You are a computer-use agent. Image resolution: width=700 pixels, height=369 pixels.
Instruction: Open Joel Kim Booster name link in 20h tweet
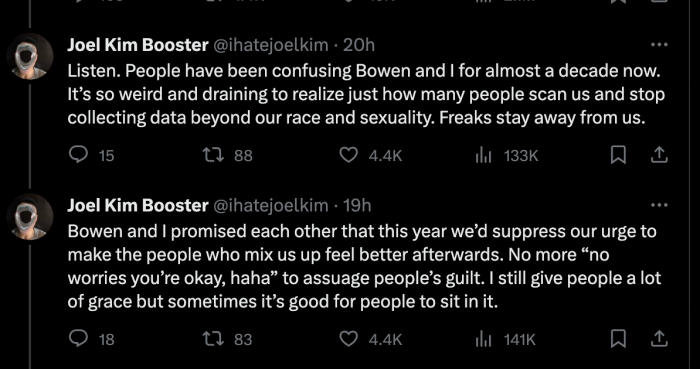click(x=138, y=45)
